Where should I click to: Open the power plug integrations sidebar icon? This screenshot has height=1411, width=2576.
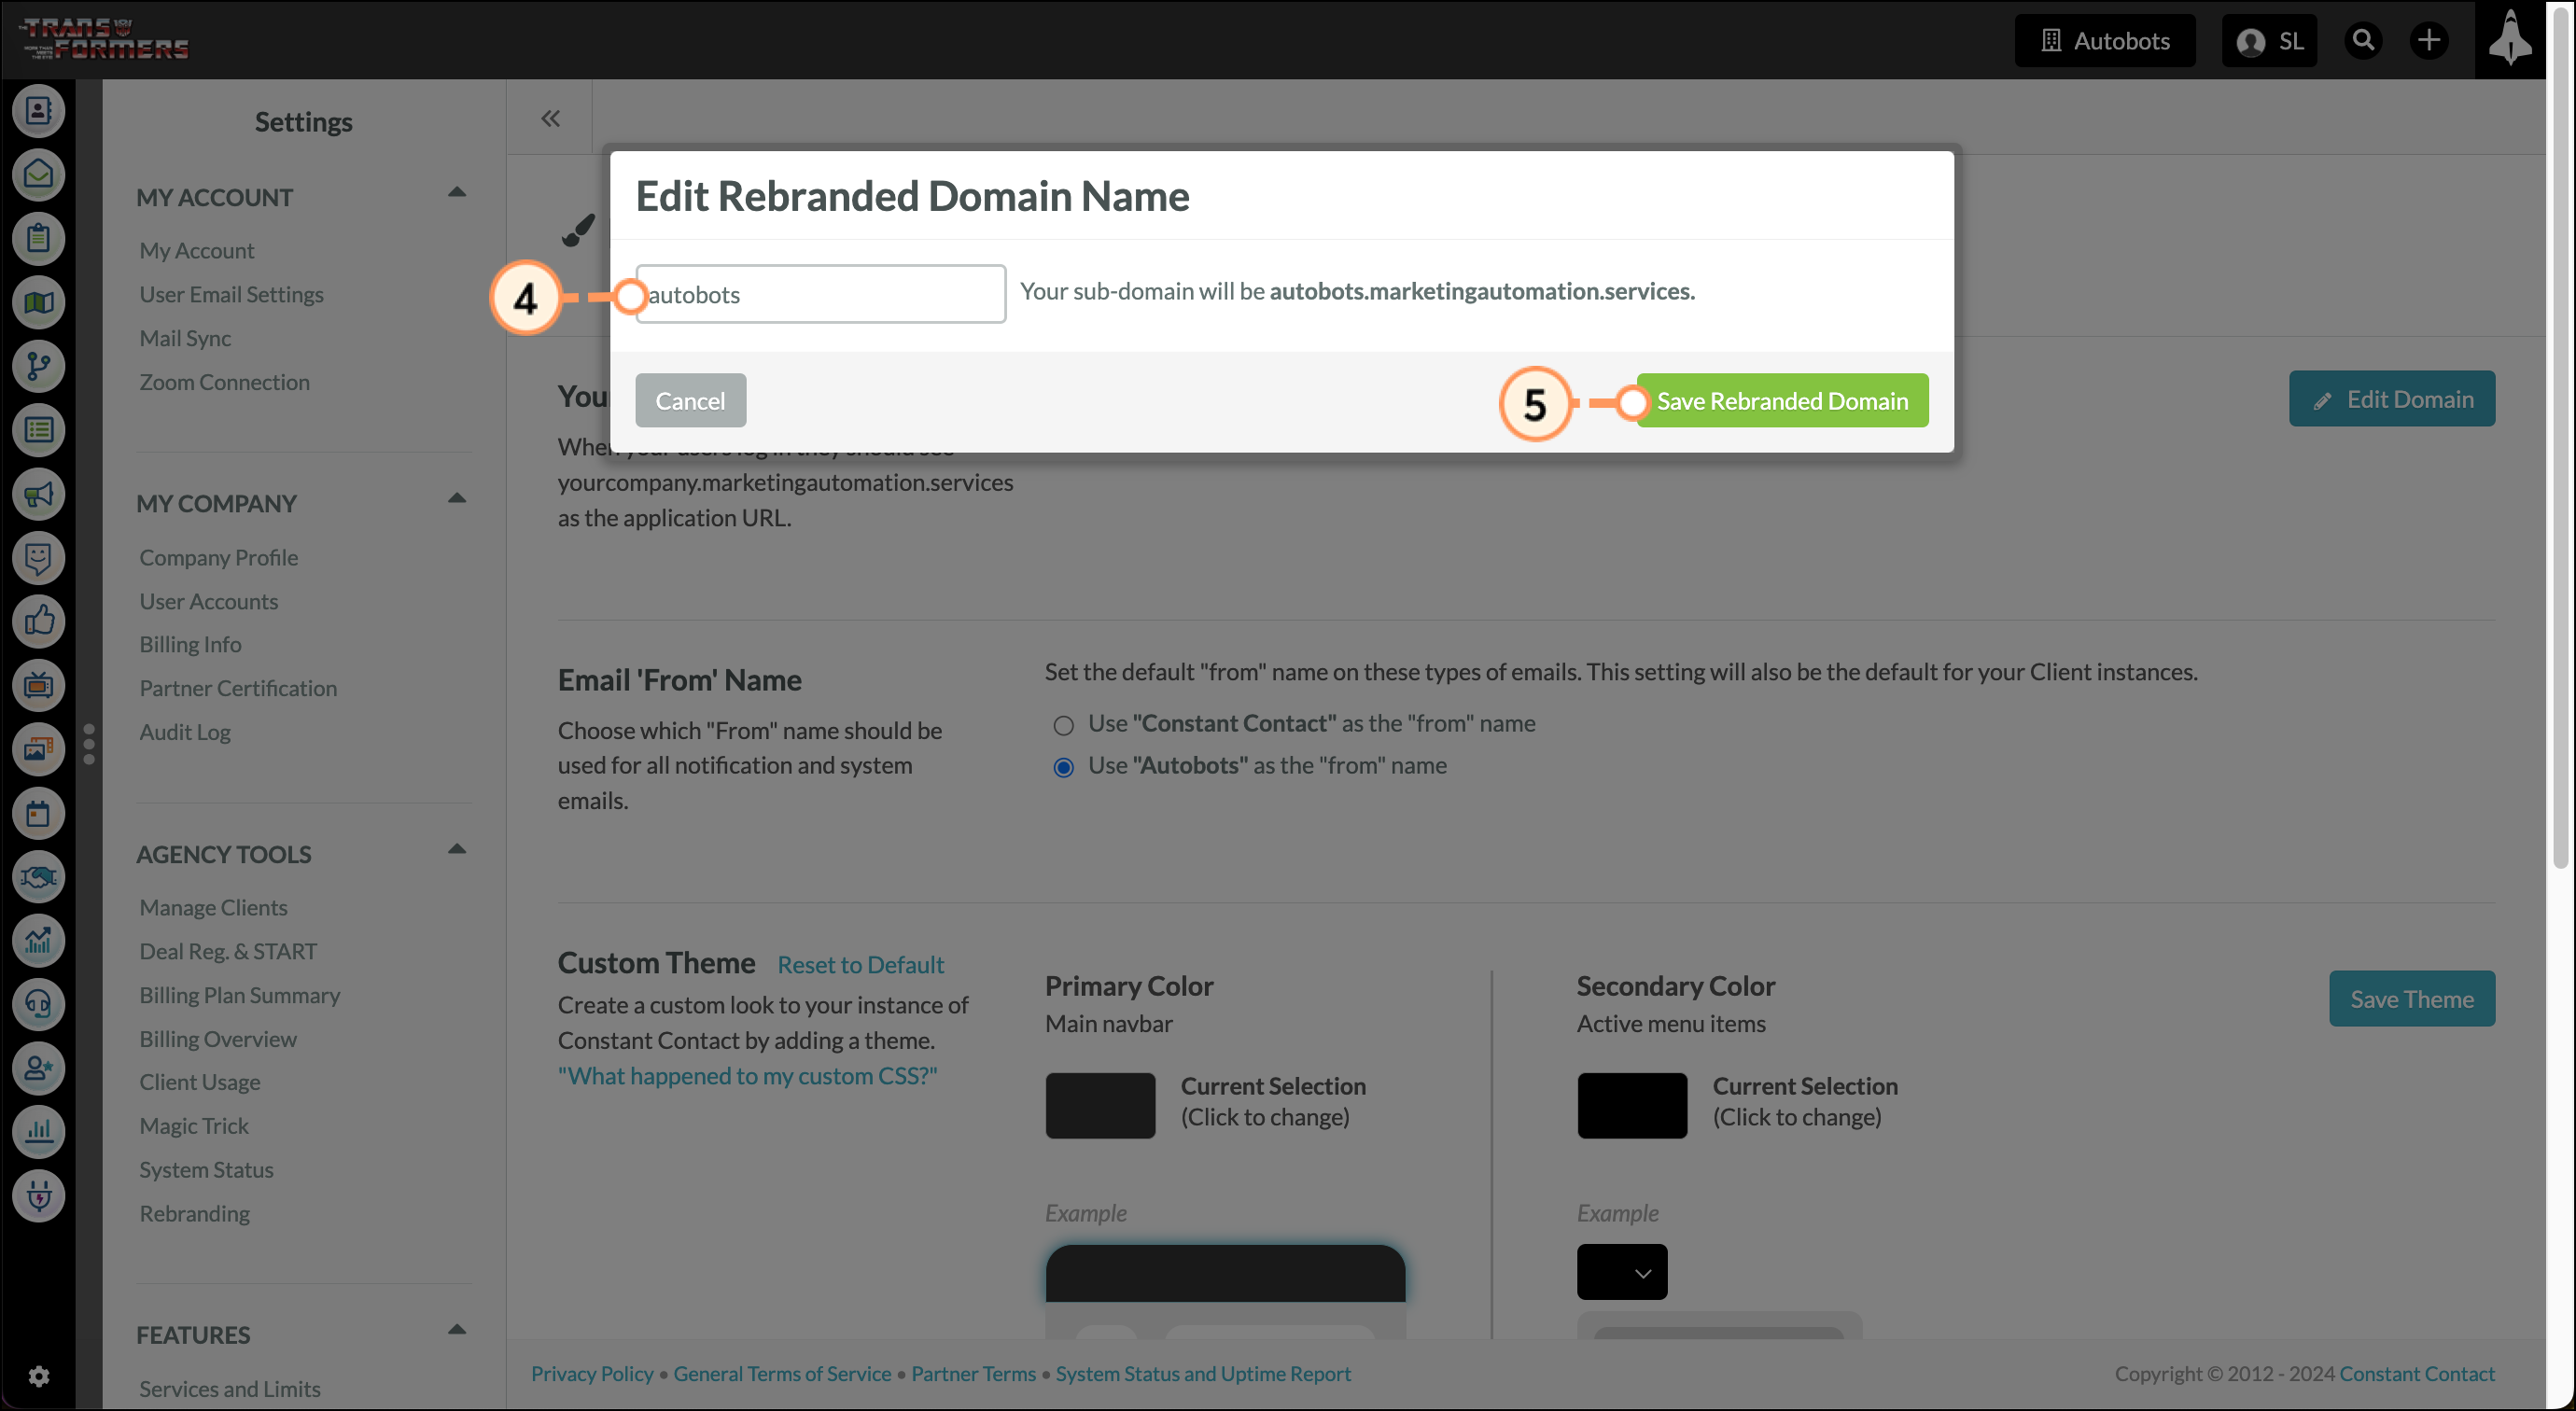[38, 1196]
